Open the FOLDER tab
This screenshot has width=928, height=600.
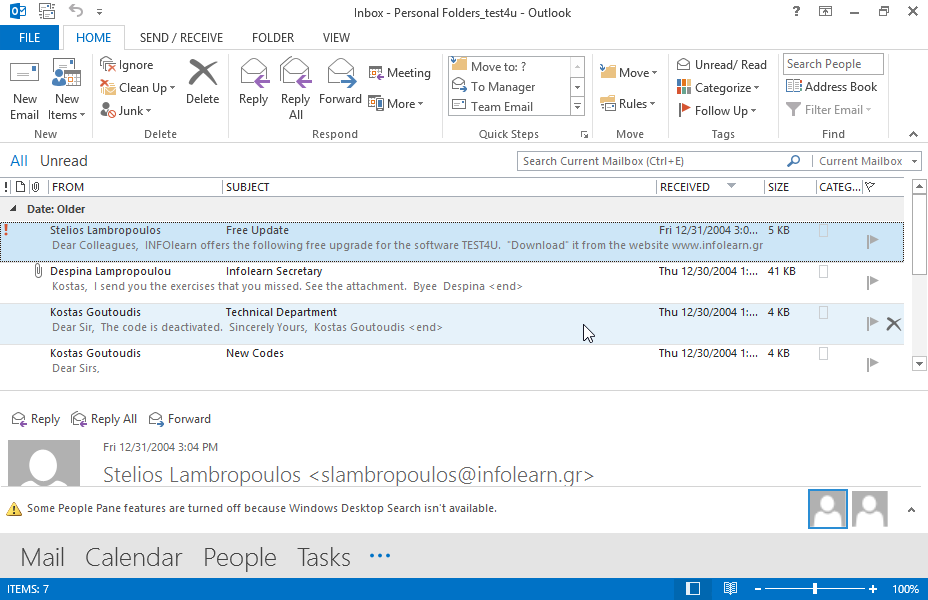pos(273,38)
